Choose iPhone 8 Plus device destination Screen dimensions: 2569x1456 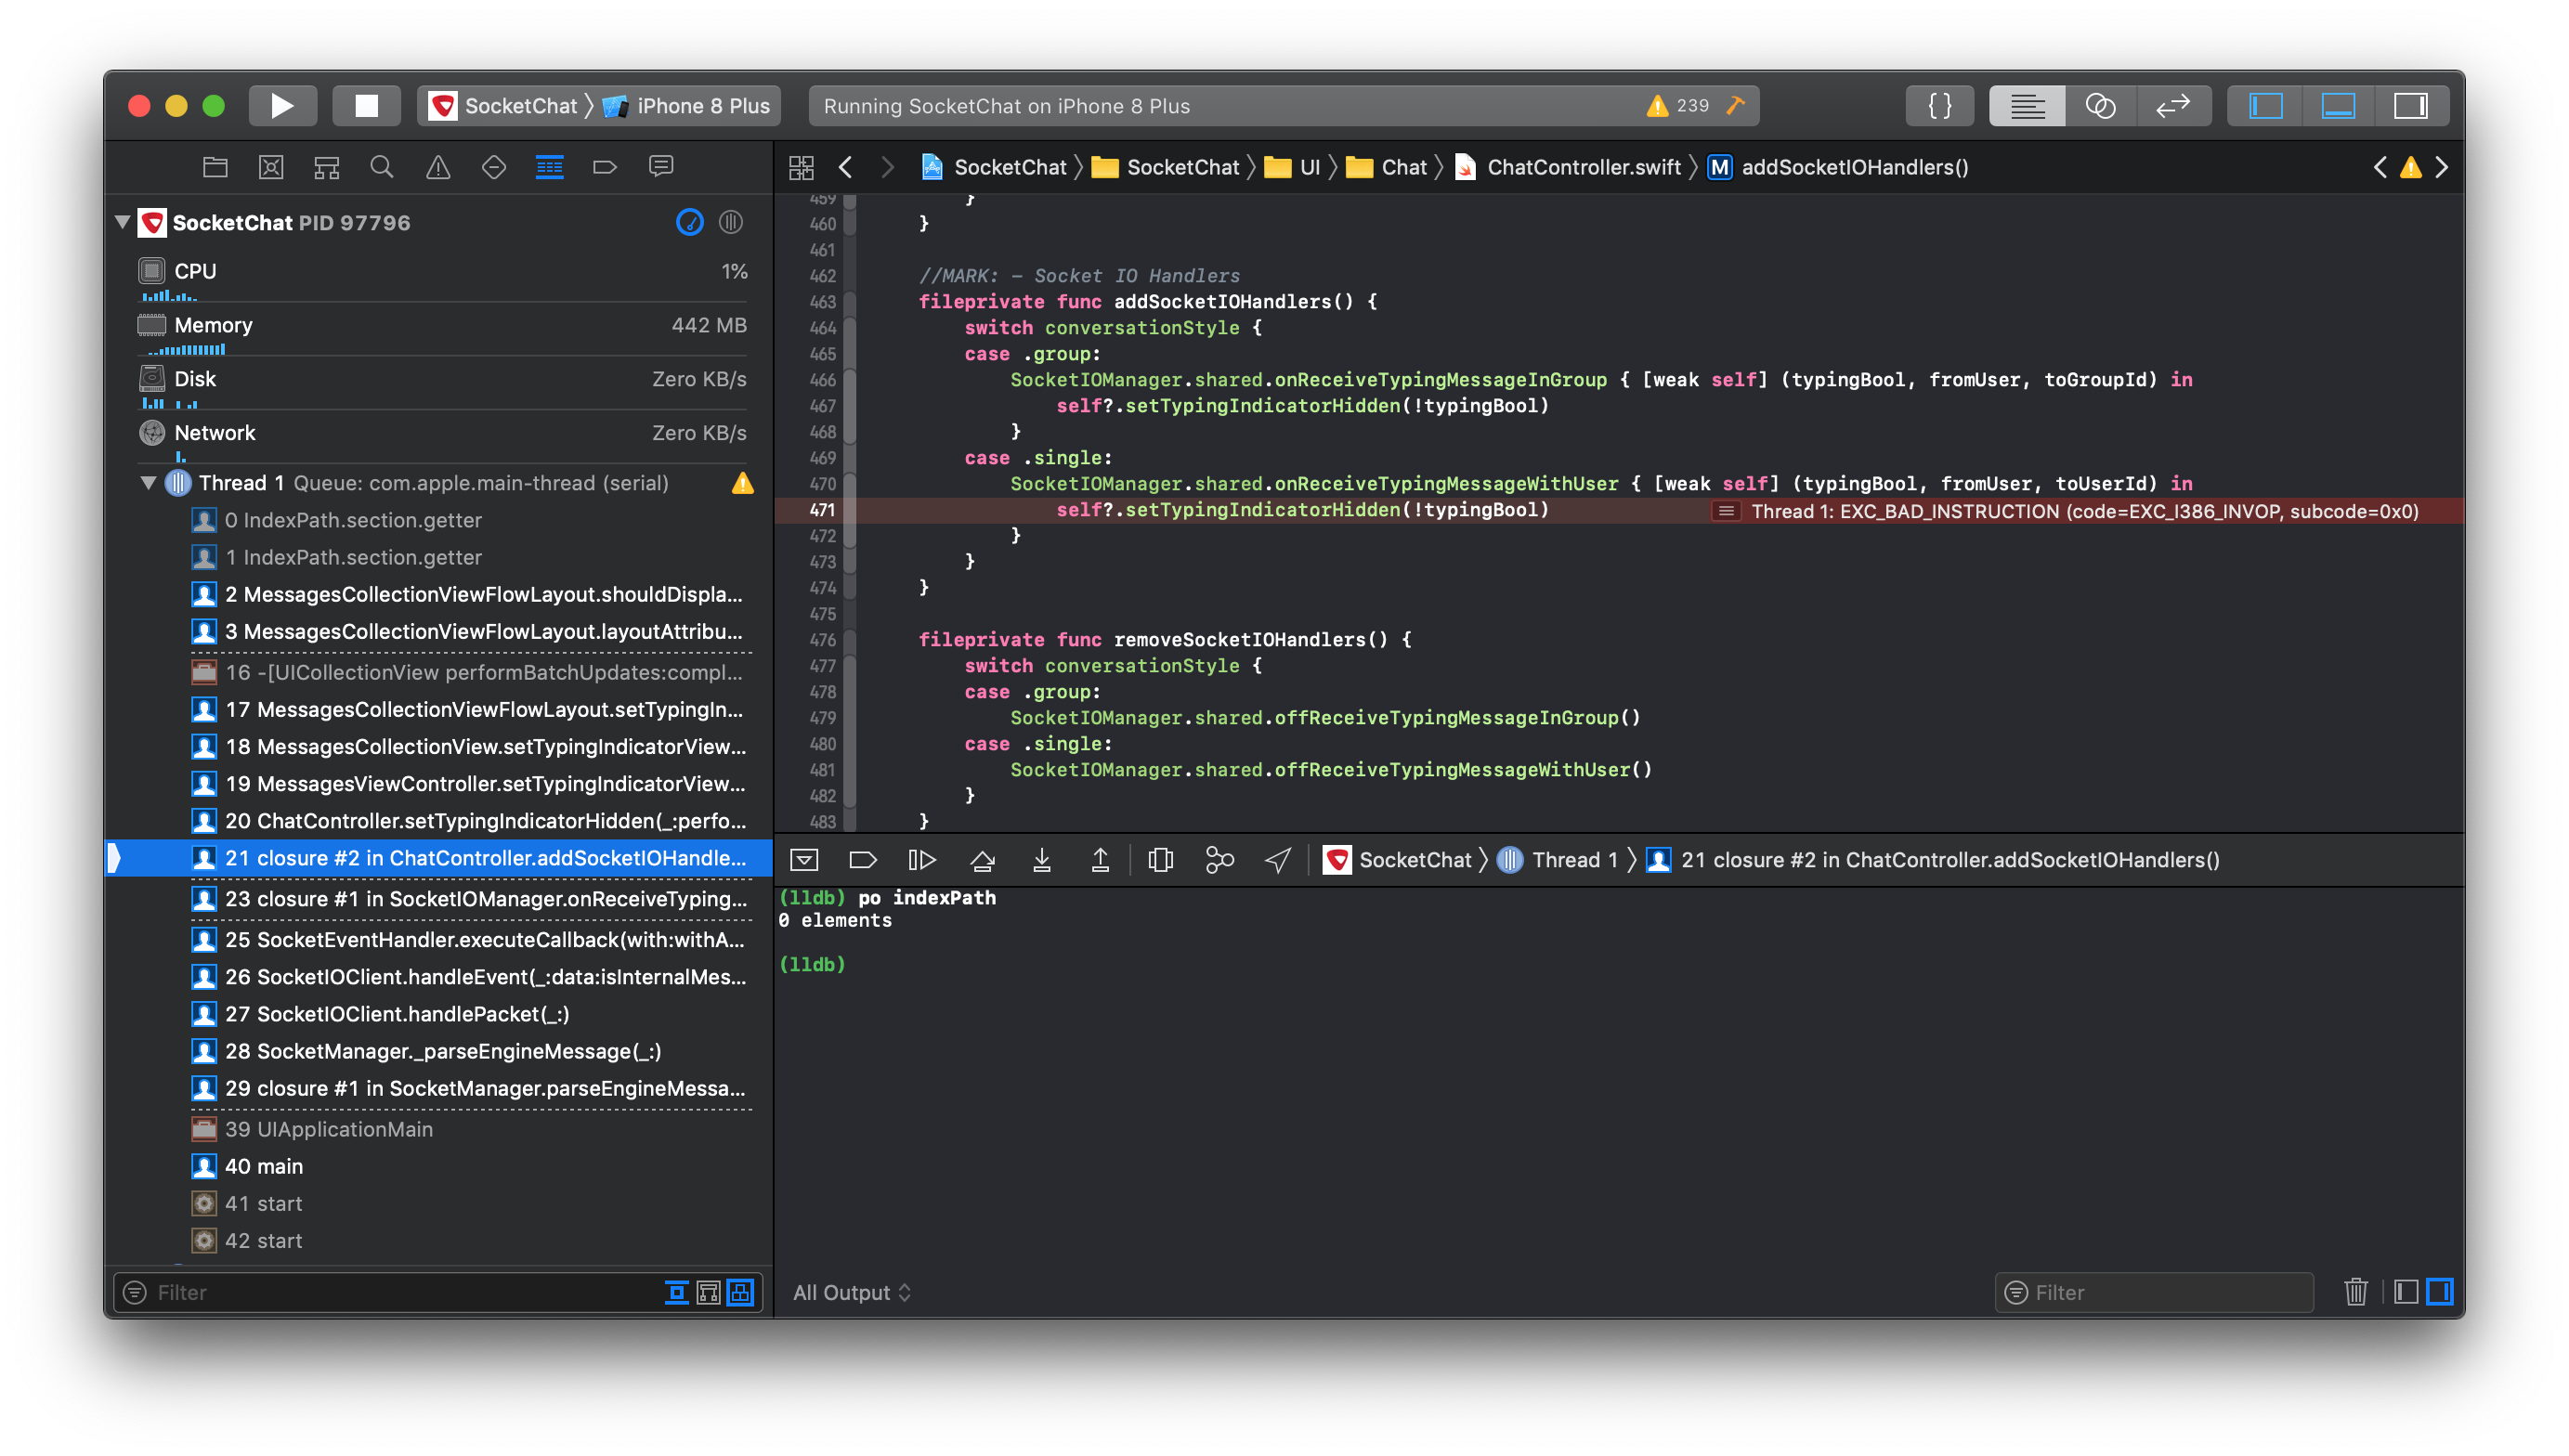tap(687, 106)
